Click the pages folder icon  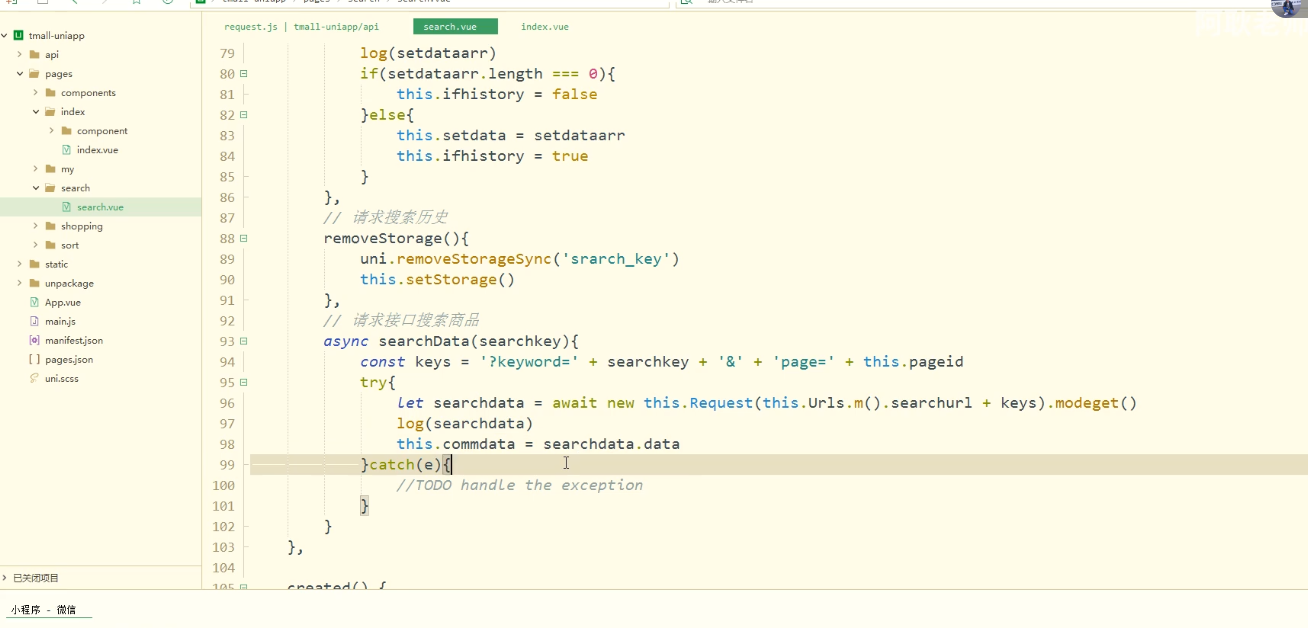[x=35, y=73]
